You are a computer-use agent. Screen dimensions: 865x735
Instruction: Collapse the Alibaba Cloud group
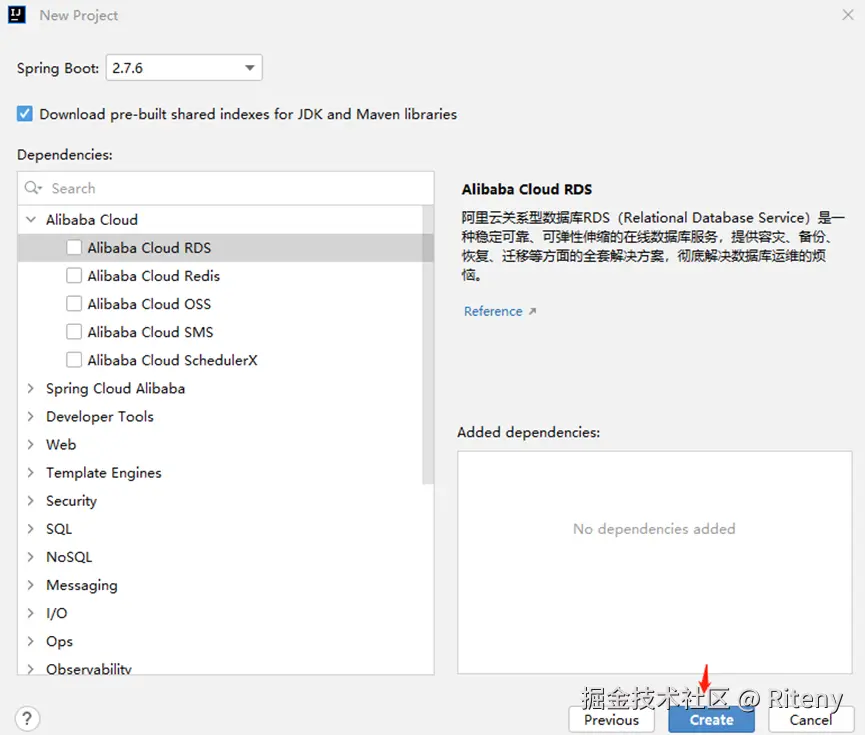coord(31,220)
